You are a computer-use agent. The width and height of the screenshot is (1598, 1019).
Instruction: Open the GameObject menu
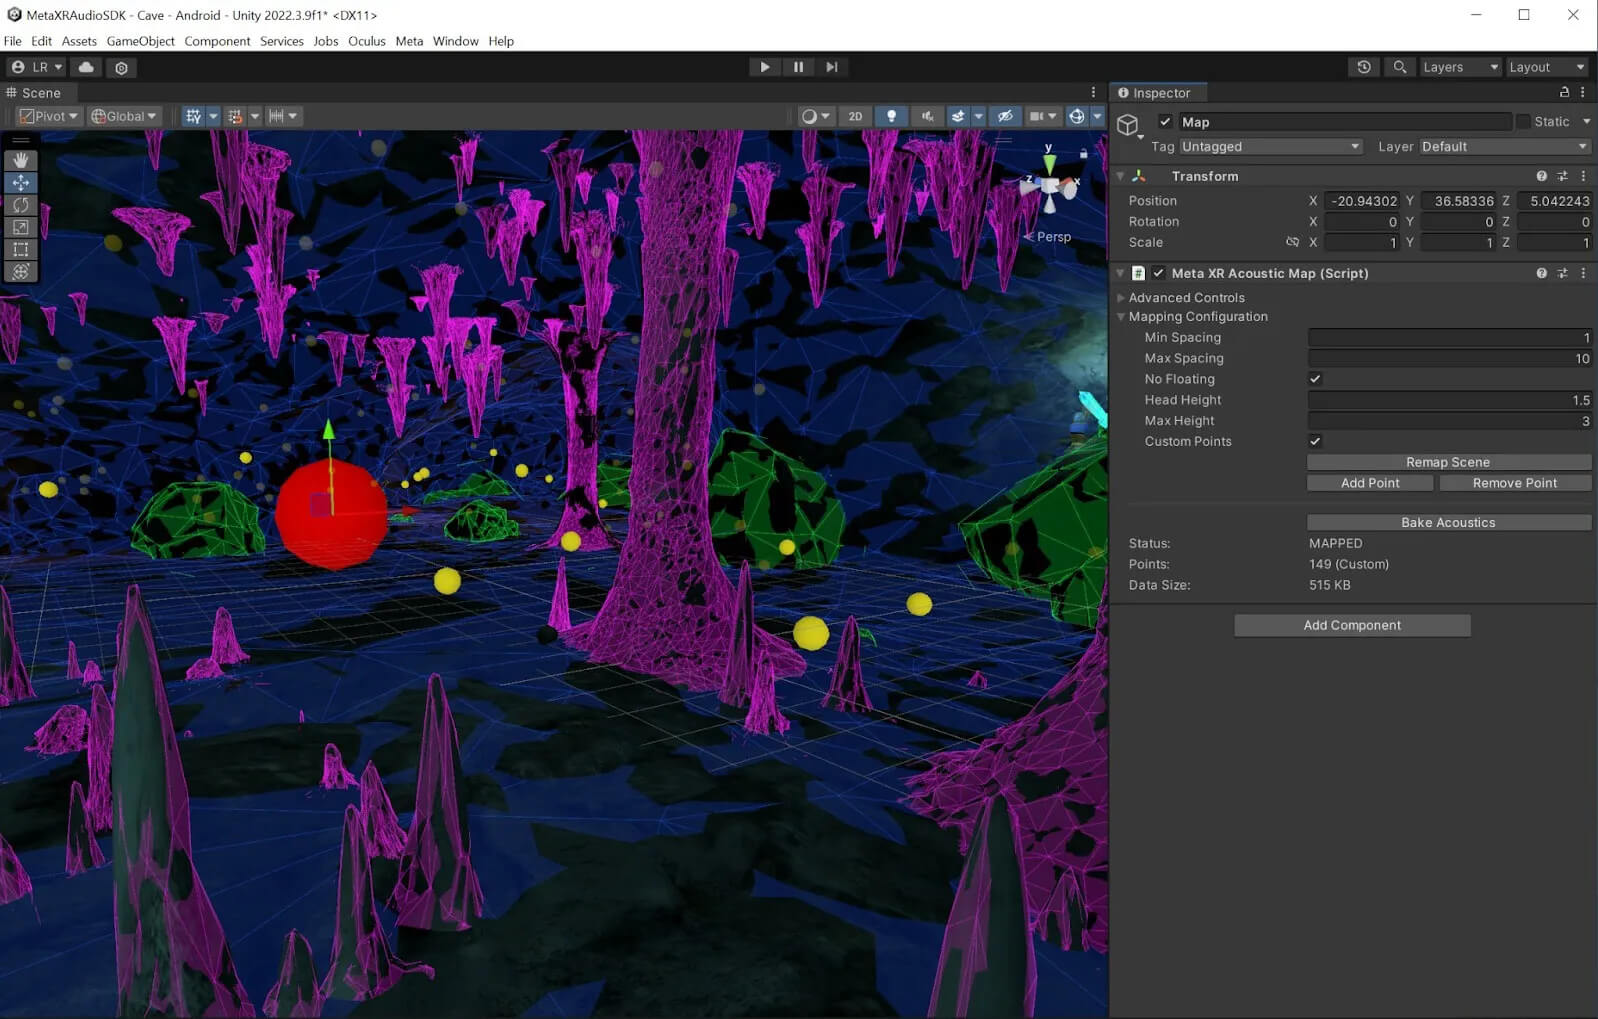(140, 41)
